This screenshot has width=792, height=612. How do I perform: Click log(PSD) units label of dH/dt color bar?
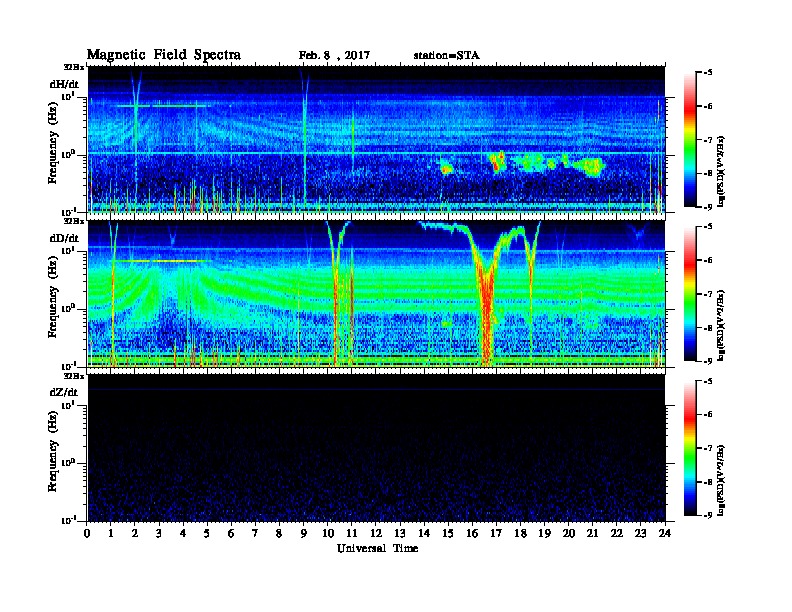tap(721, 172)
